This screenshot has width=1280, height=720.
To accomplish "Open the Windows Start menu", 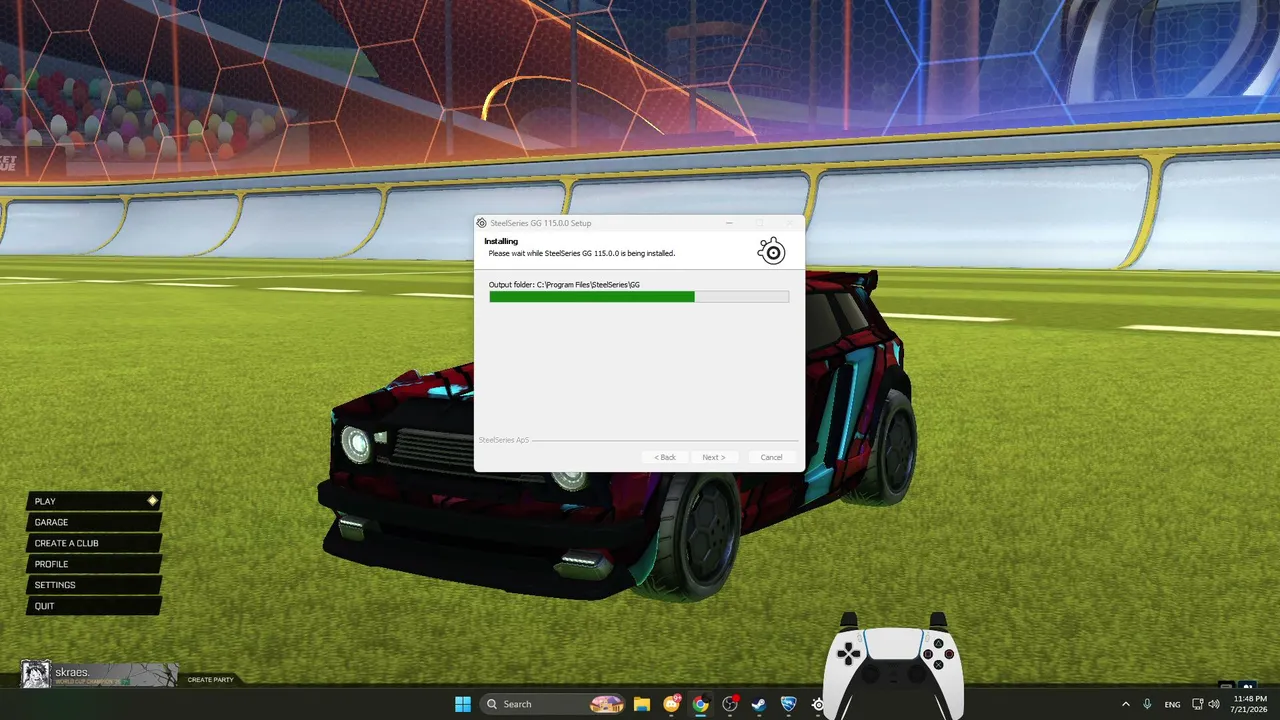I will pos(463,704).
